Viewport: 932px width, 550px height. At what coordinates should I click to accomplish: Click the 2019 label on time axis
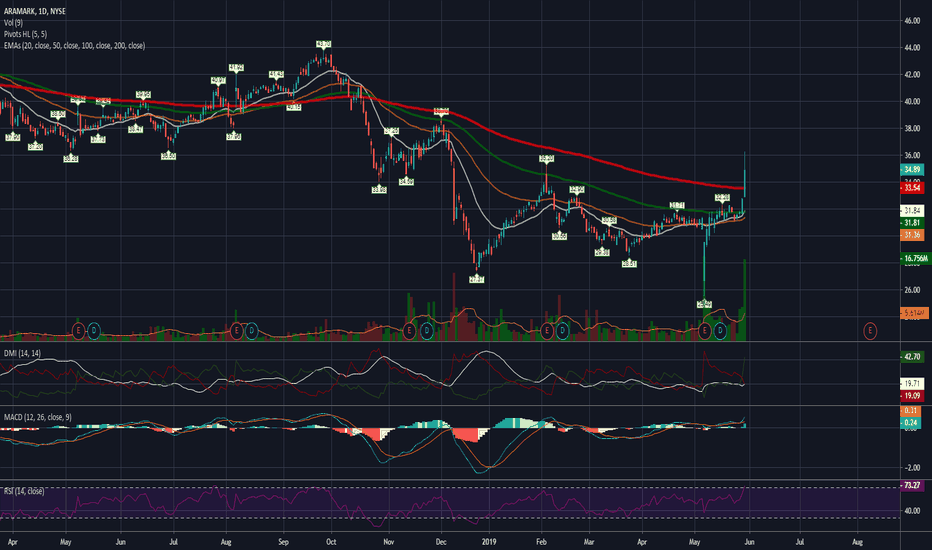tap(489, 542)
